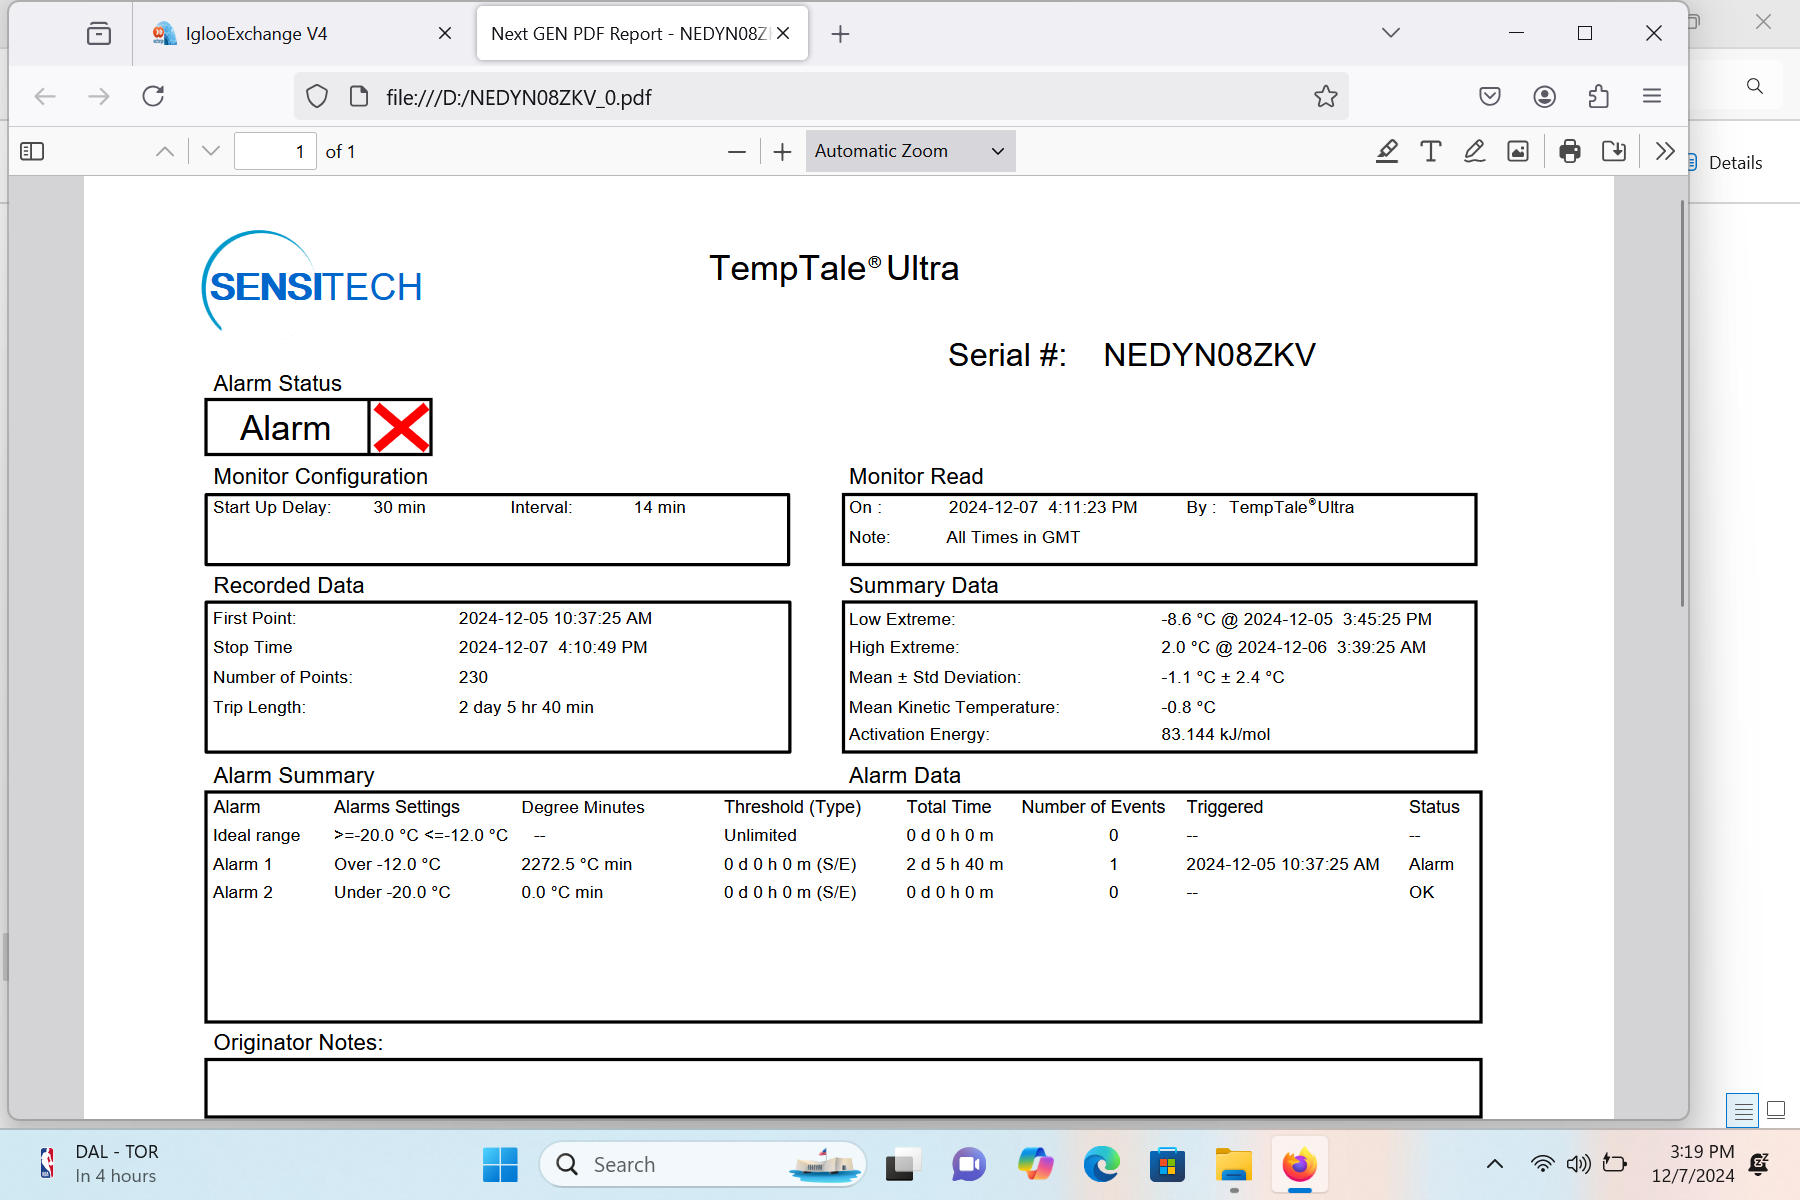Viewport: 1800px width, 1200px height.
Task: Close the IglooExchange V4 tab
Action: point(445,34)
